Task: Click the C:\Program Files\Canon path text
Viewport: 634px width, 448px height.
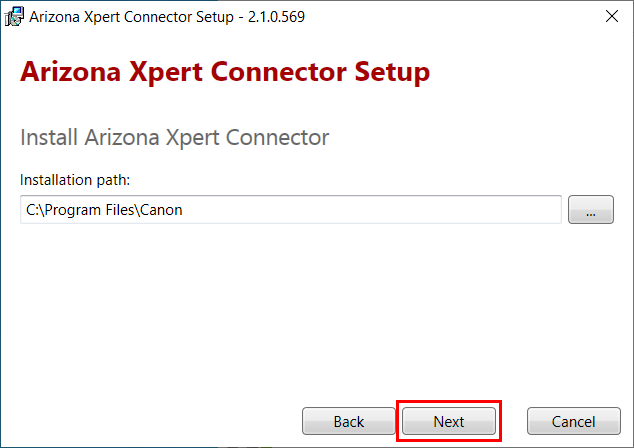Action: point(104,210)
